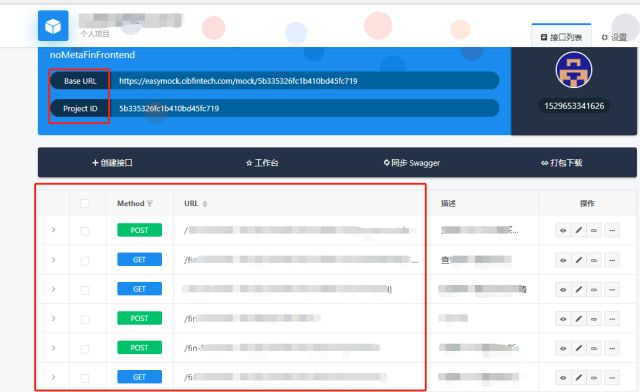This screenshot has height=392, width=640.
Task: Open the 设置 settings tab
Action: click(x=614, y=37)
